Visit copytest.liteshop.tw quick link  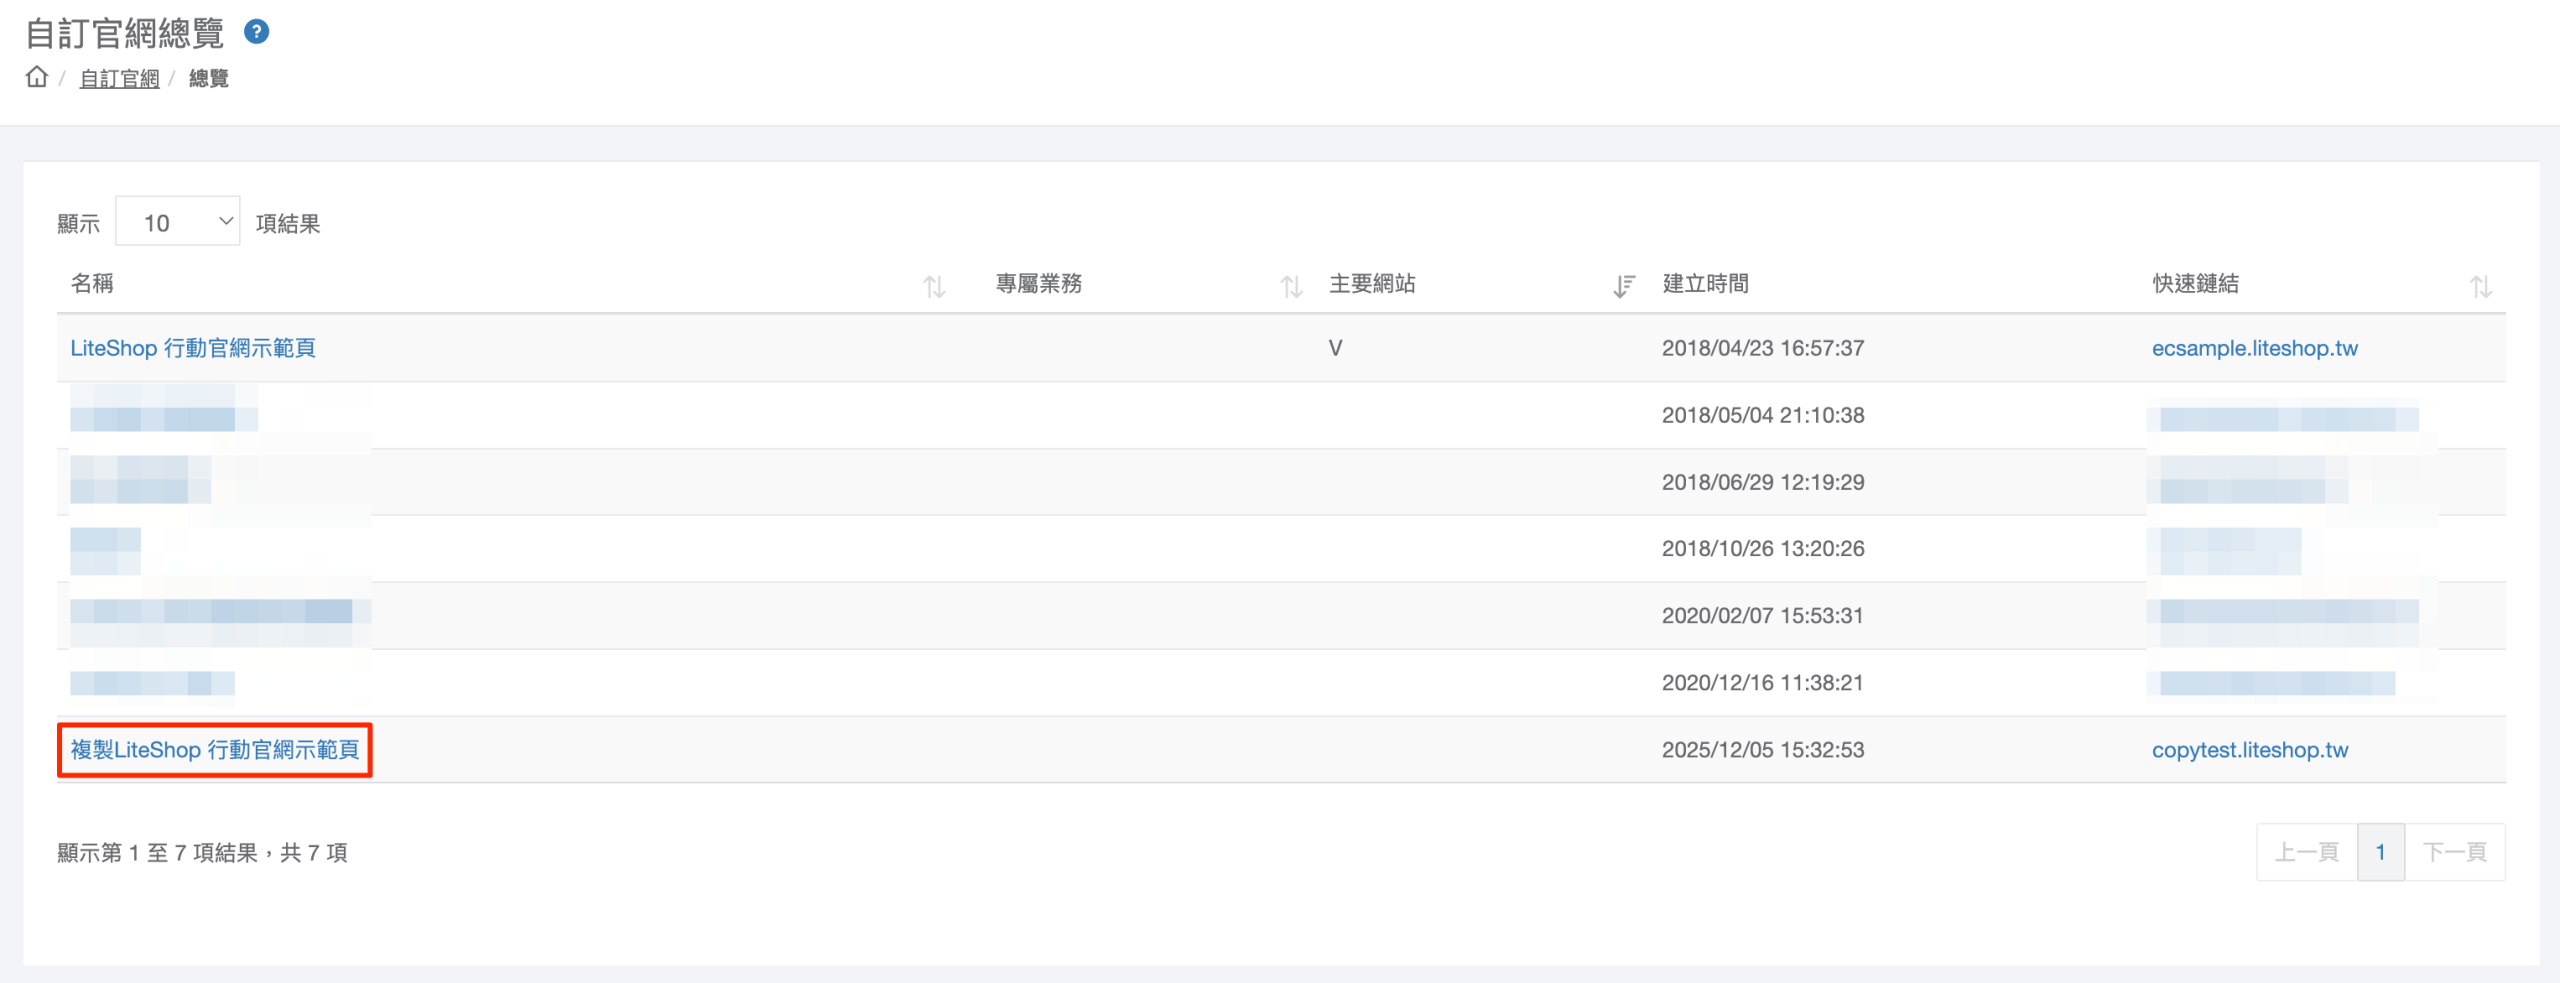coord(2249,750)
